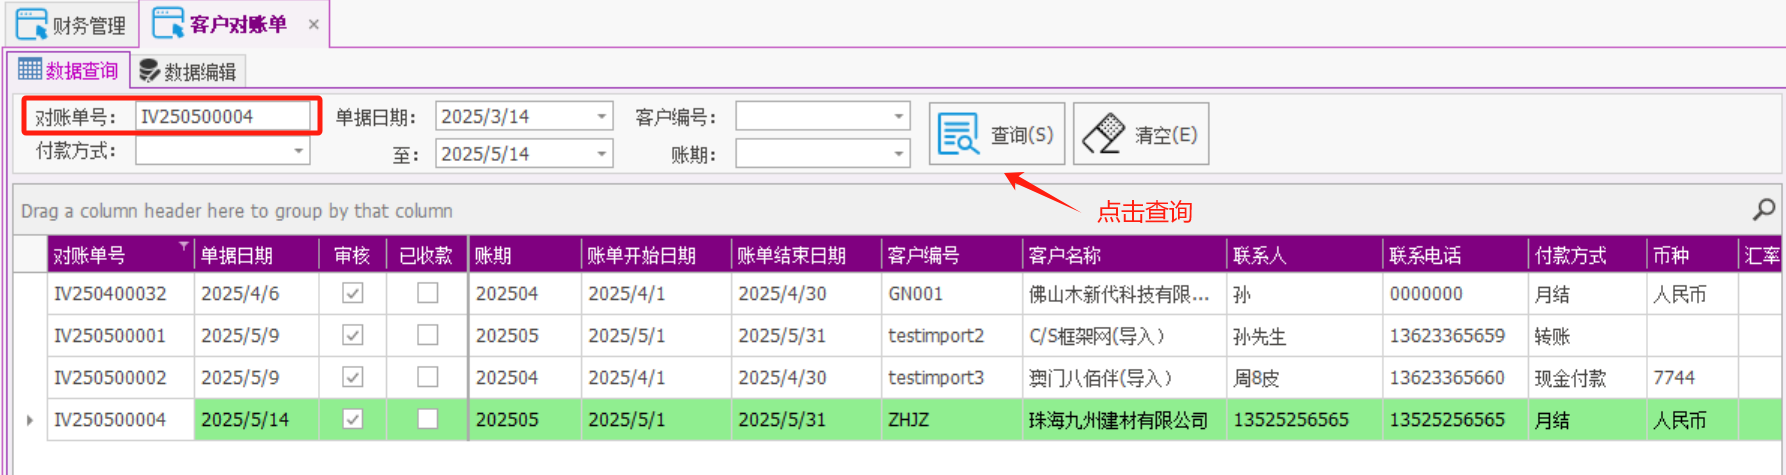Screen dimensions: 1786x475
Task: Open the 客户编号 dropdown
Action: point(898,117)
